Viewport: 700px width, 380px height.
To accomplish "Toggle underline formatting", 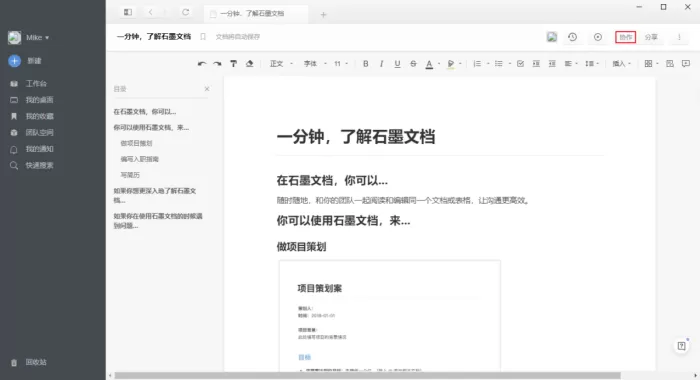I will (397, 64).
